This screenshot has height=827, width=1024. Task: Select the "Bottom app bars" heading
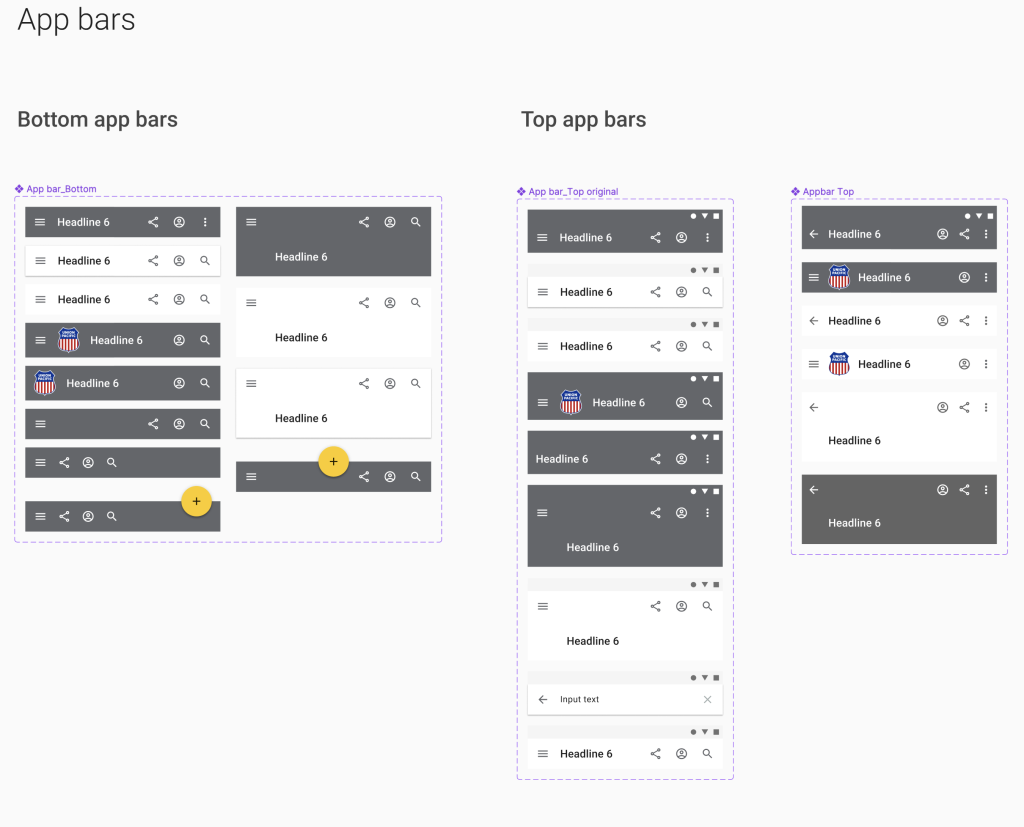[97, 120]
